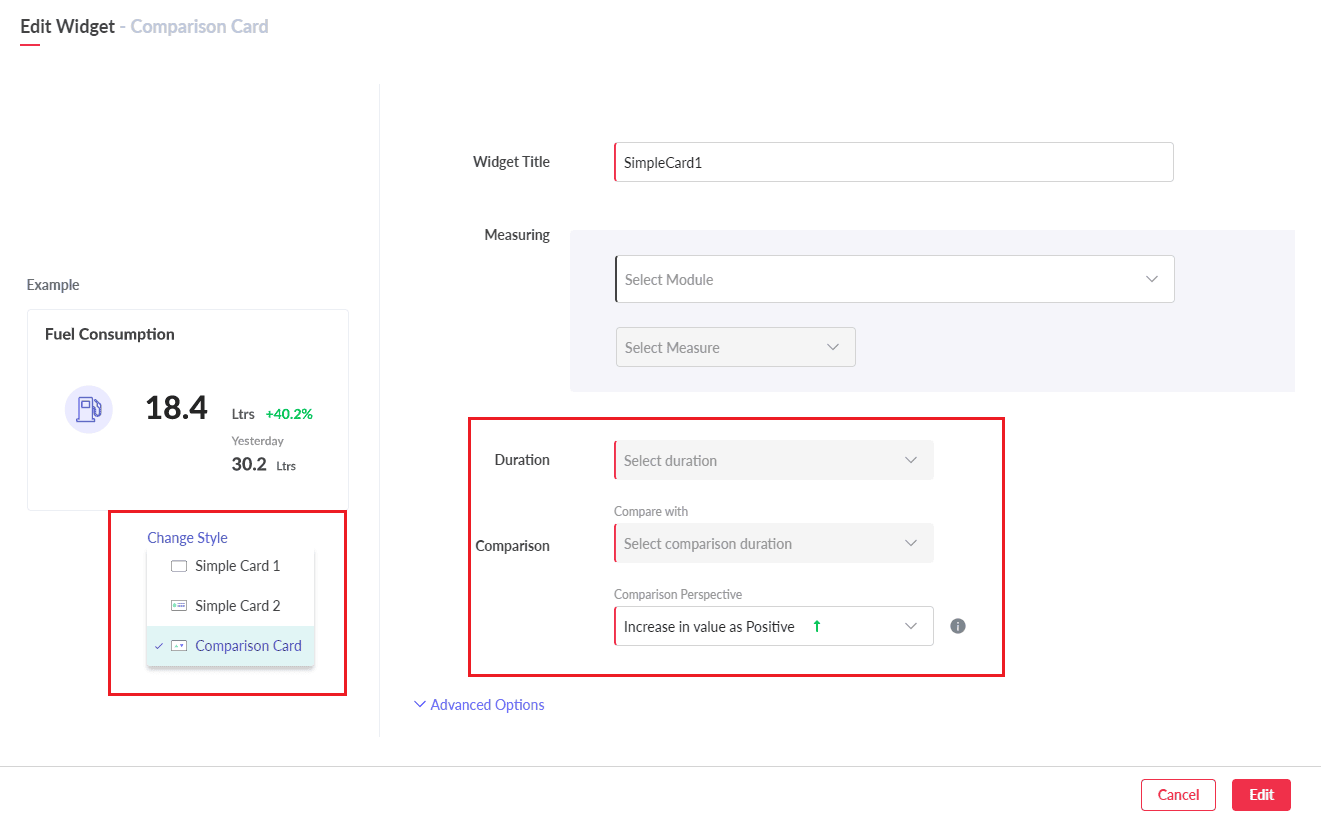This screenshot has width=1342, height=821.
Task: Click the checkmark next to Comparison Card
Action: tap(159, 646)
